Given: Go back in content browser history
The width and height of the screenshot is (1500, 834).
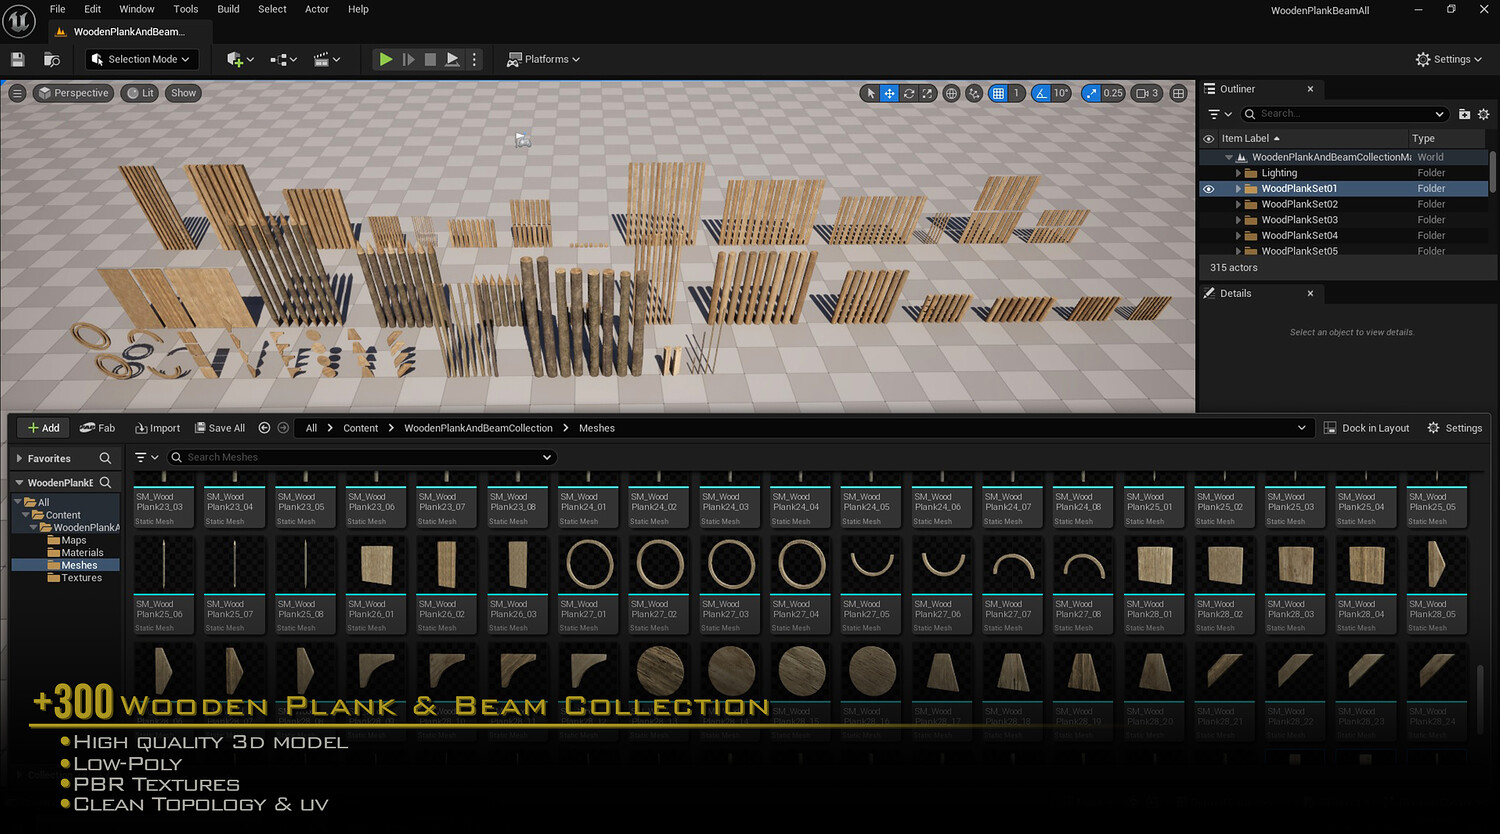Looking at the screenshot, I should pyautogui.click(x=264, y=428).
